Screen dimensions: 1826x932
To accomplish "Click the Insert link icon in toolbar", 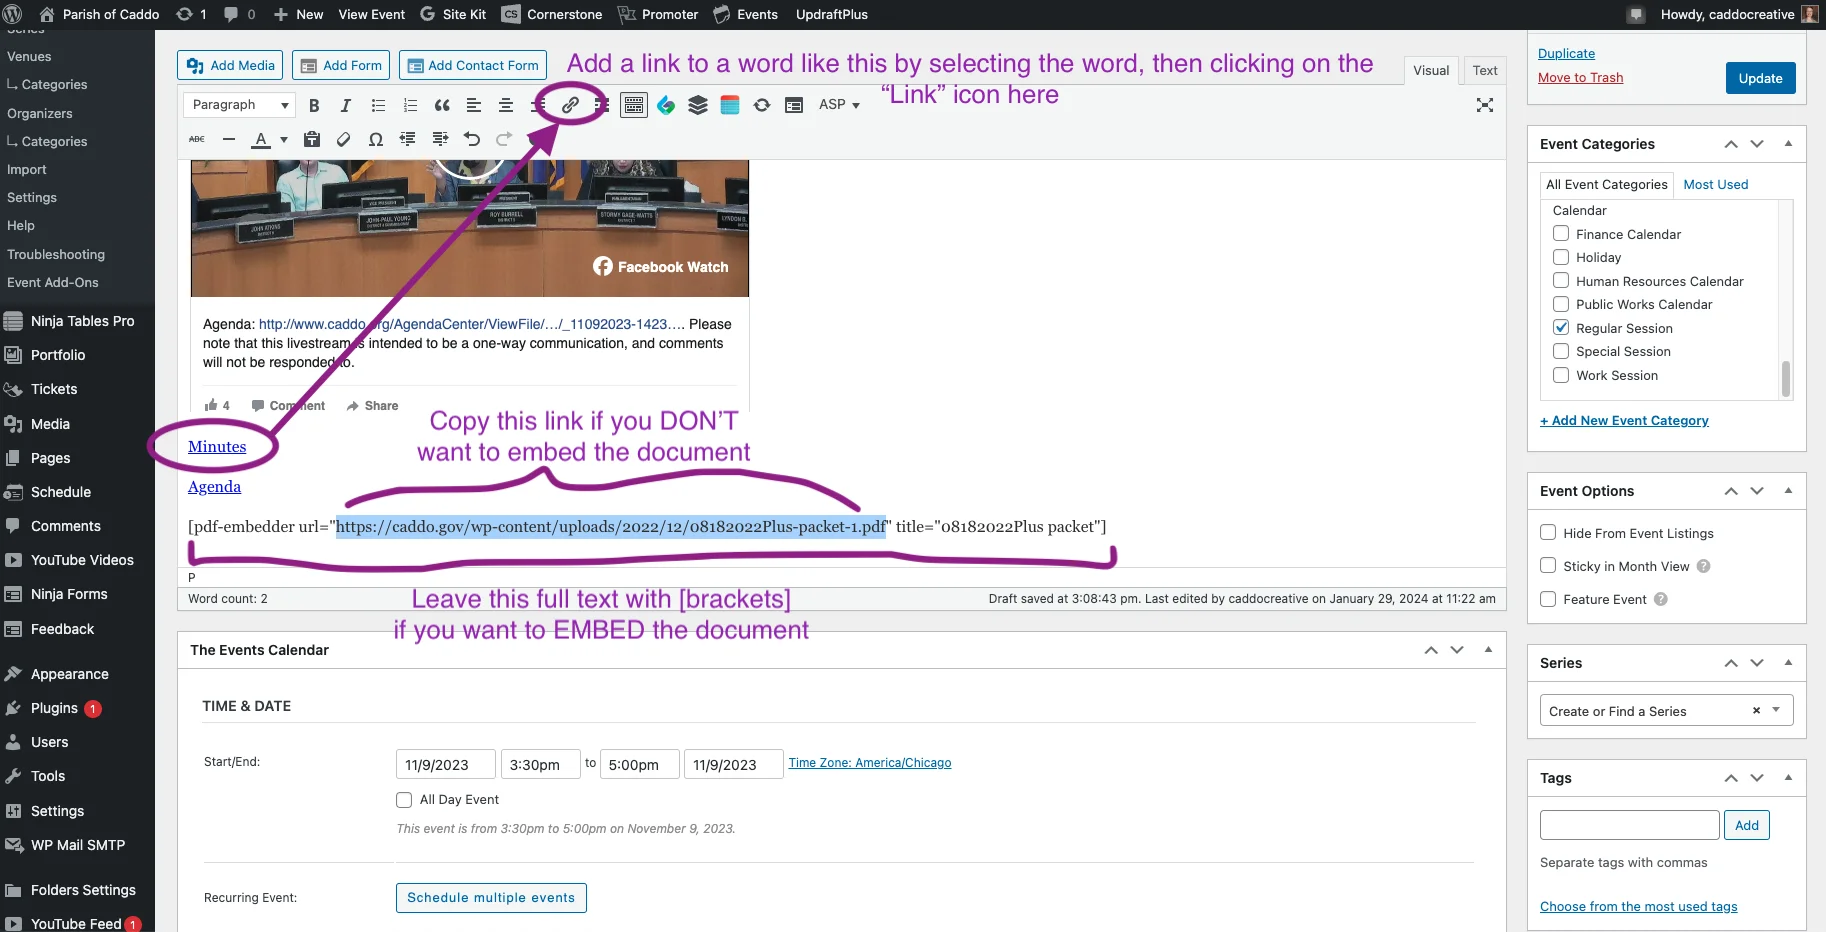I will tap(570, 105).
